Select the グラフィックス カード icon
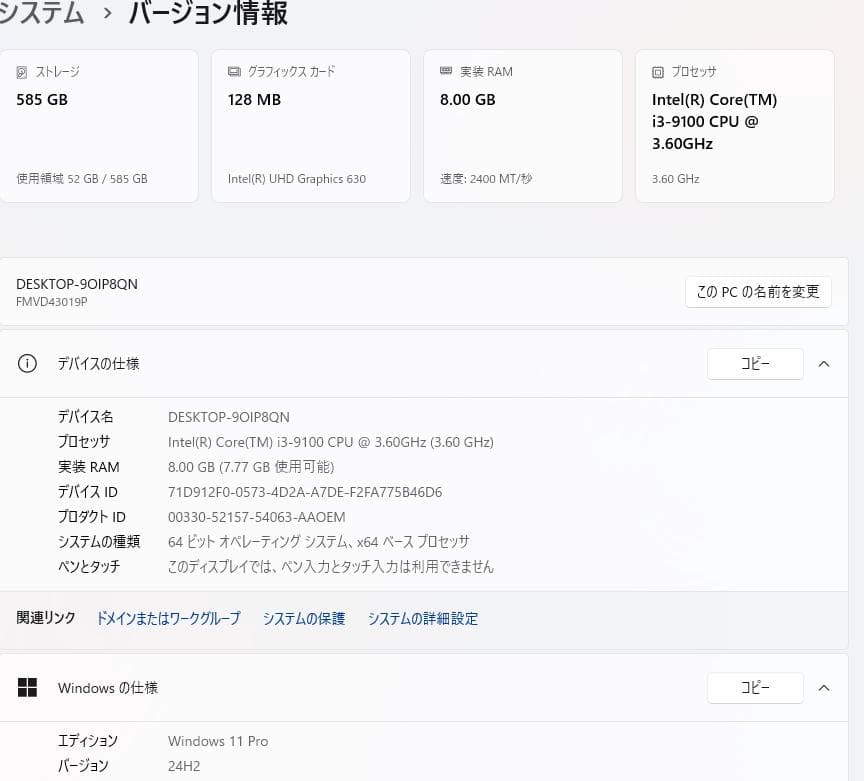The image size is (864, 781). click(x=234, y=71)
